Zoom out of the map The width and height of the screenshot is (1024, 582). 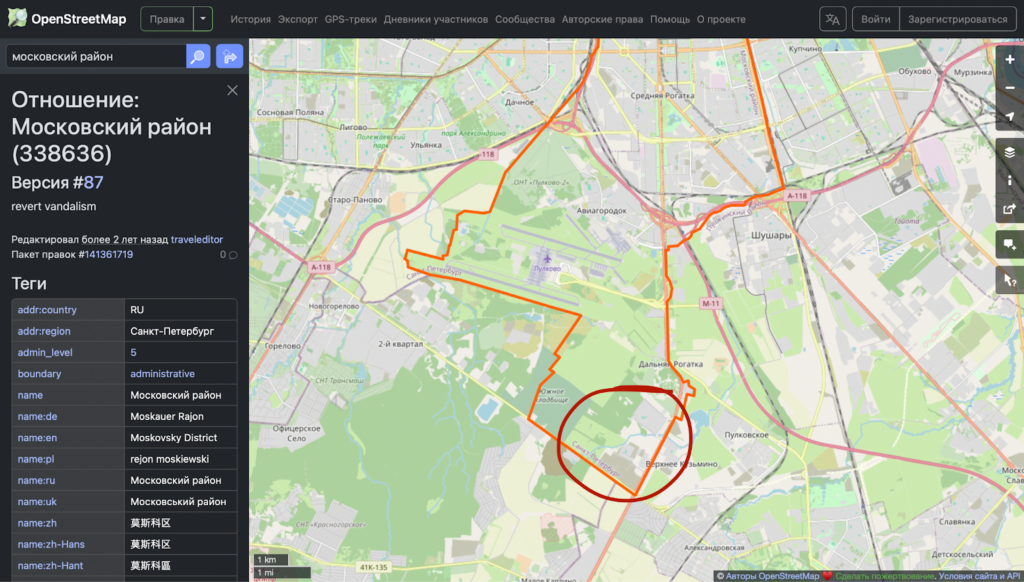(x=1010, y=88)
